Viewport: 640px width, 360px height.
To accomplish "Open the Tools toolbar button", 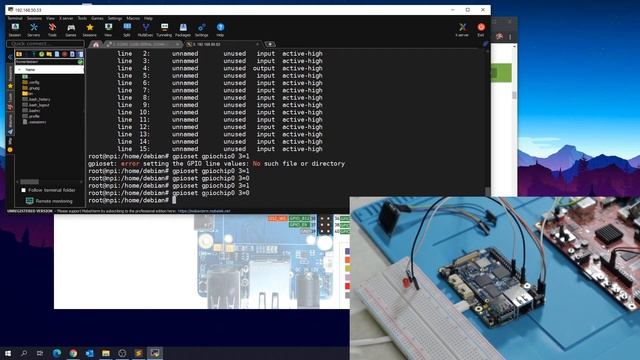I will [52, 30].
